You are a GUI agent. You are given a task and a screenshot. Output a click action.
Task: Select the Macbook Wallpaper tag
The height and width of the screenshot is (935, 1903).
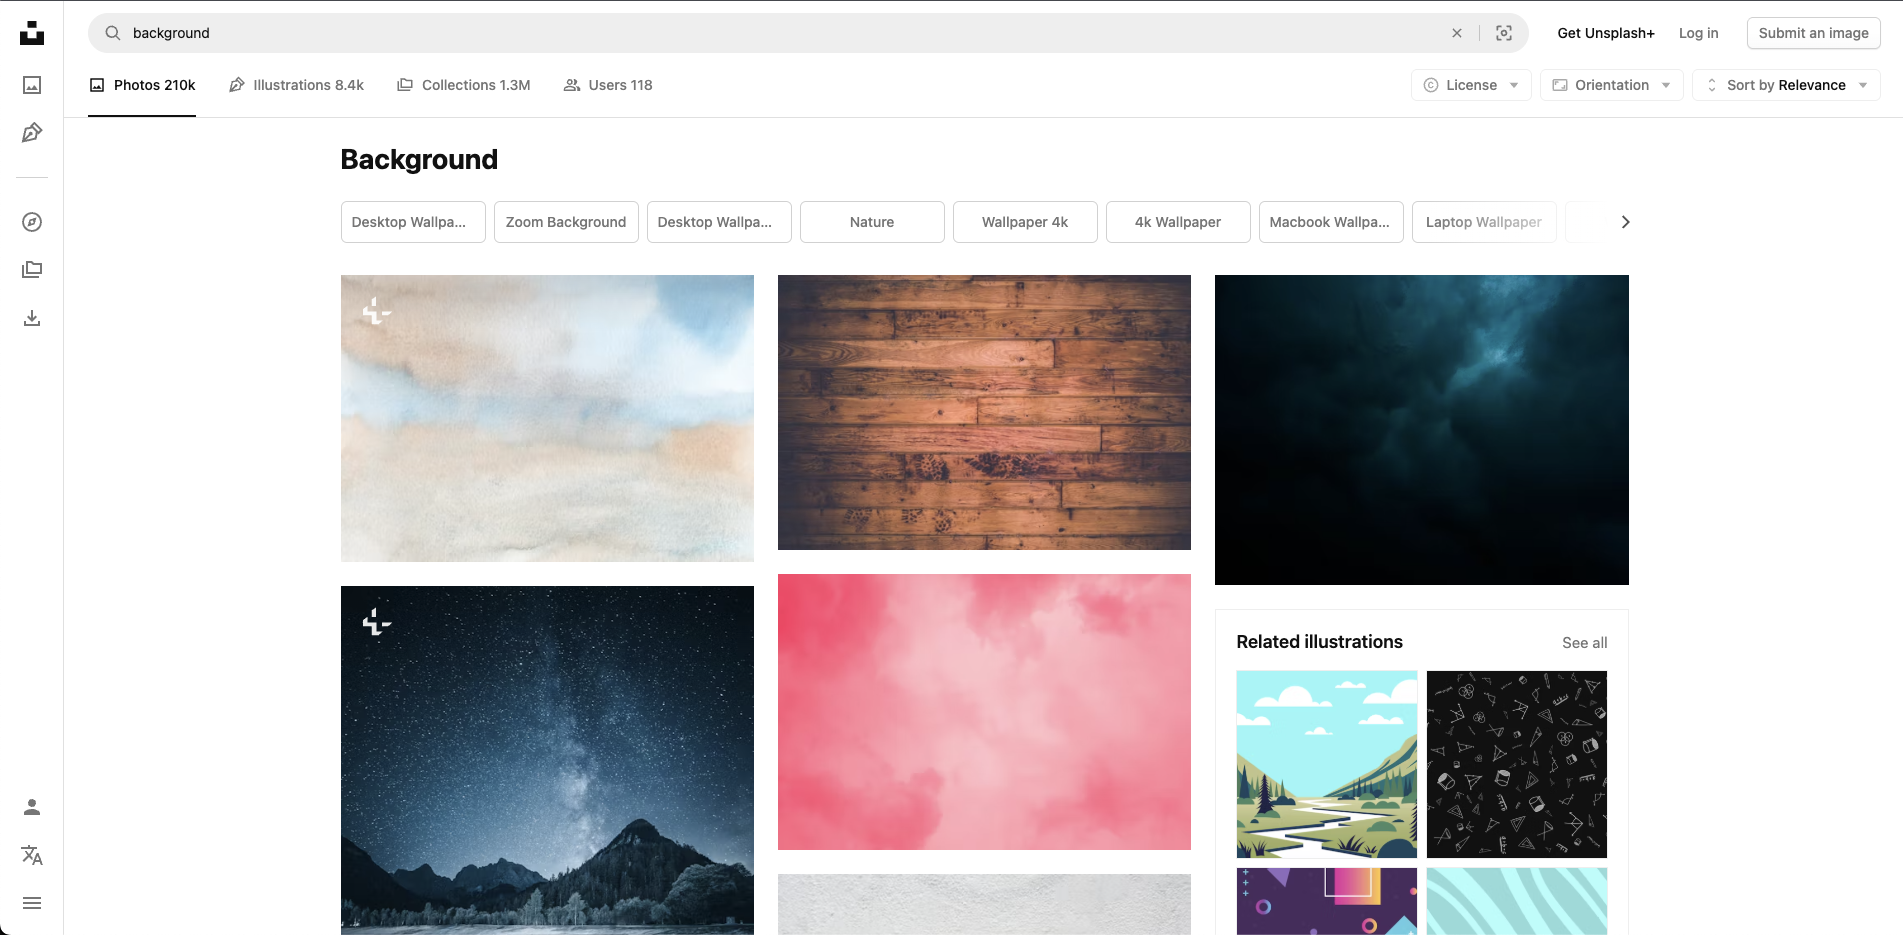point(1331,222)
